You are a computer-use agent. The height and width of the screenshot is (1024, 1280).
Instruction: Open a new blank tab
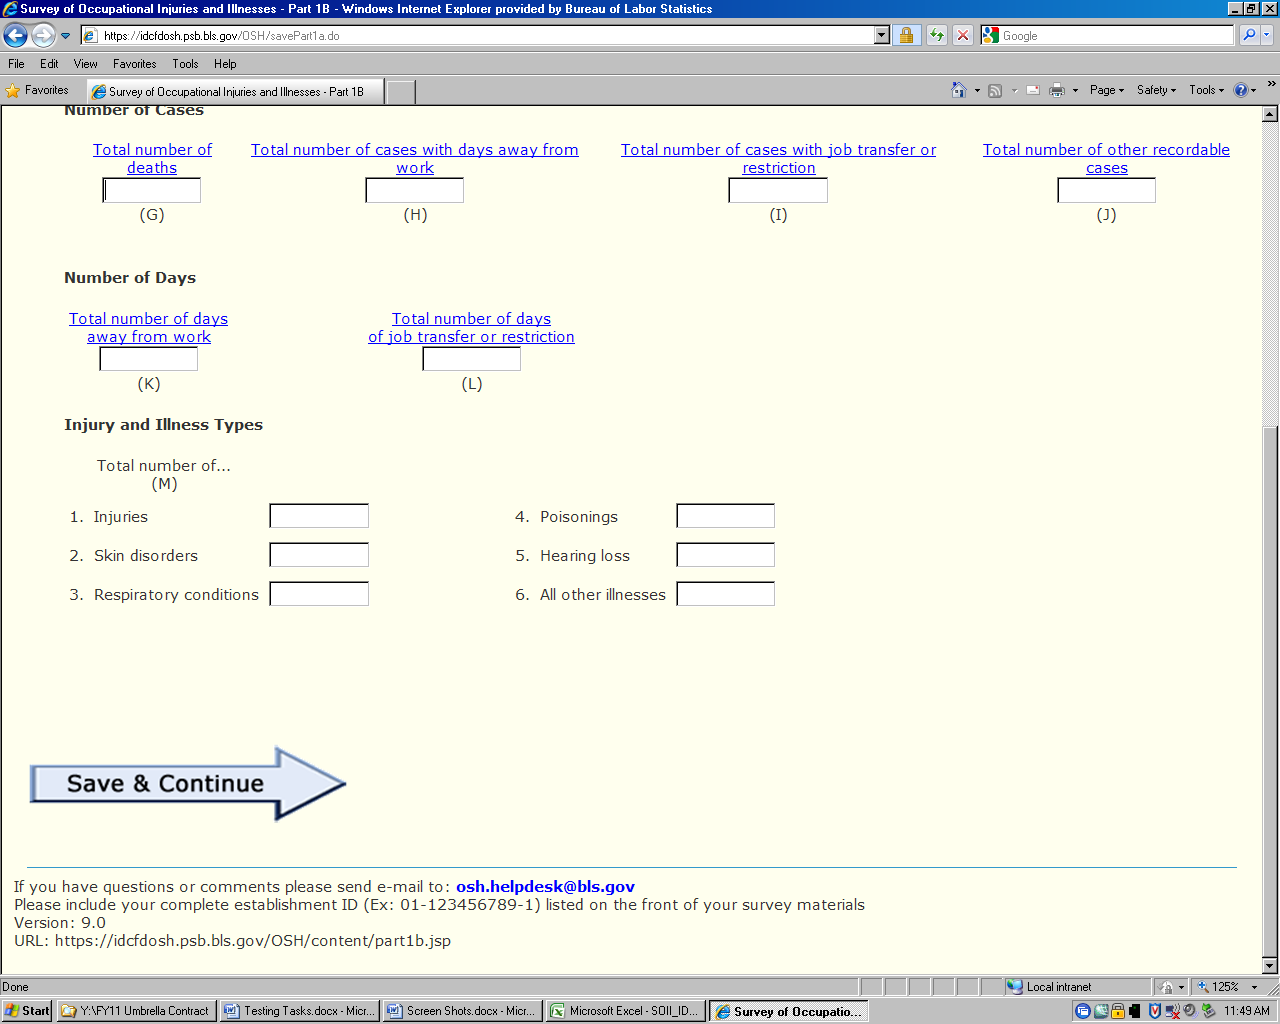(x=400, y=91)
